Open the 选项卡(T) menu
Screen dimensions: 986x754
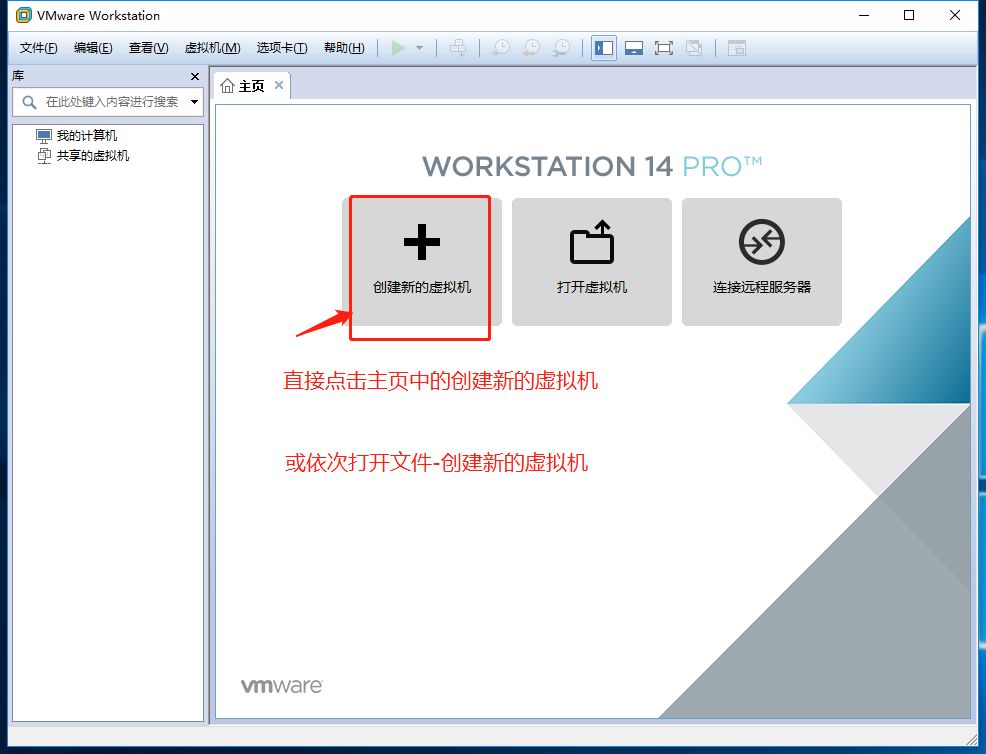[x=282, y=48]
